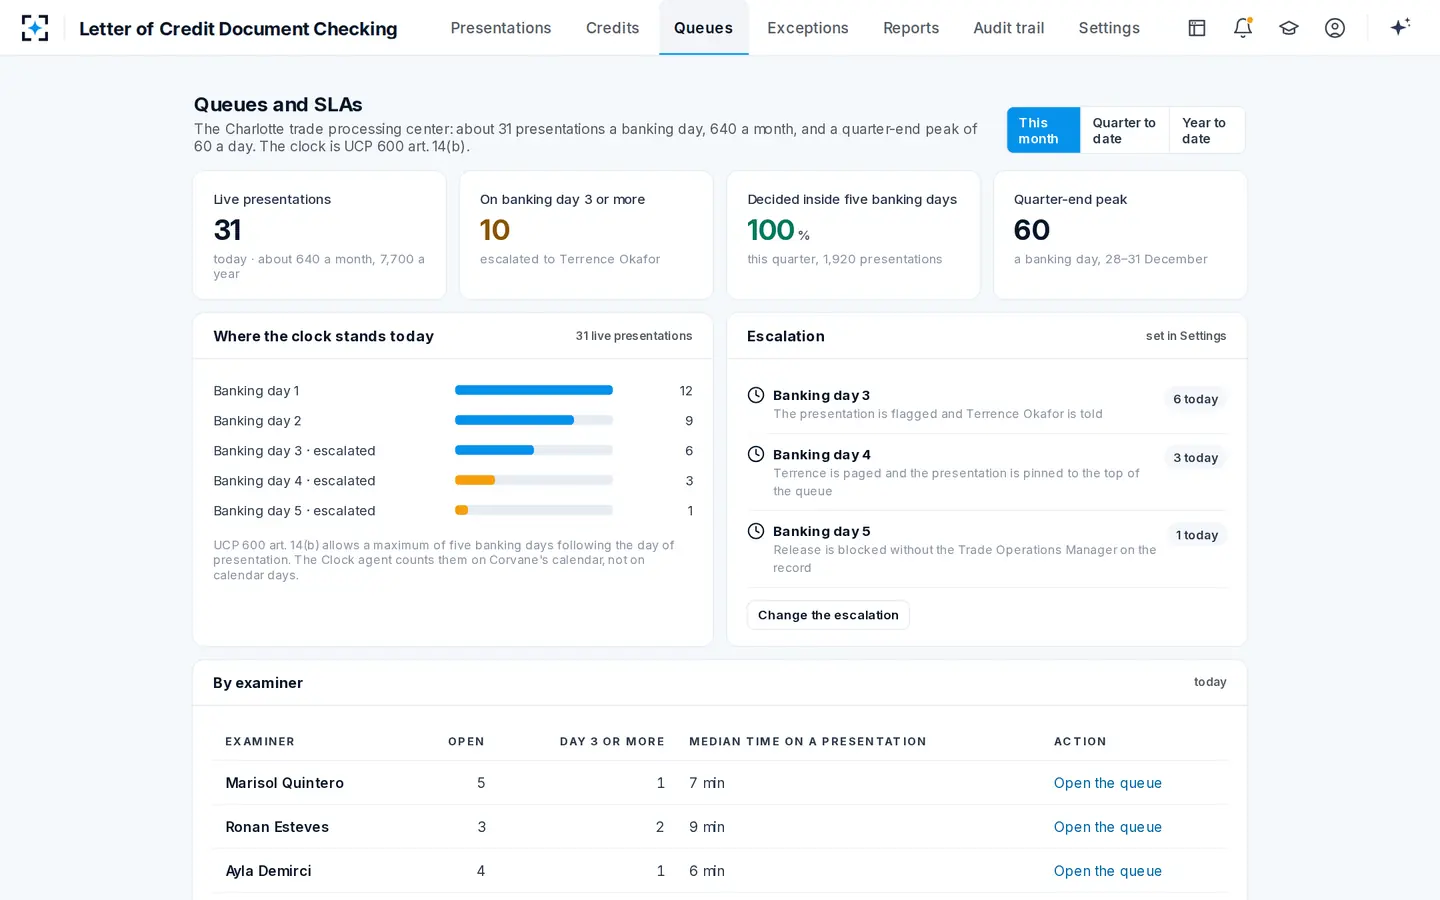Open the Reports tab

coord(911,28)
